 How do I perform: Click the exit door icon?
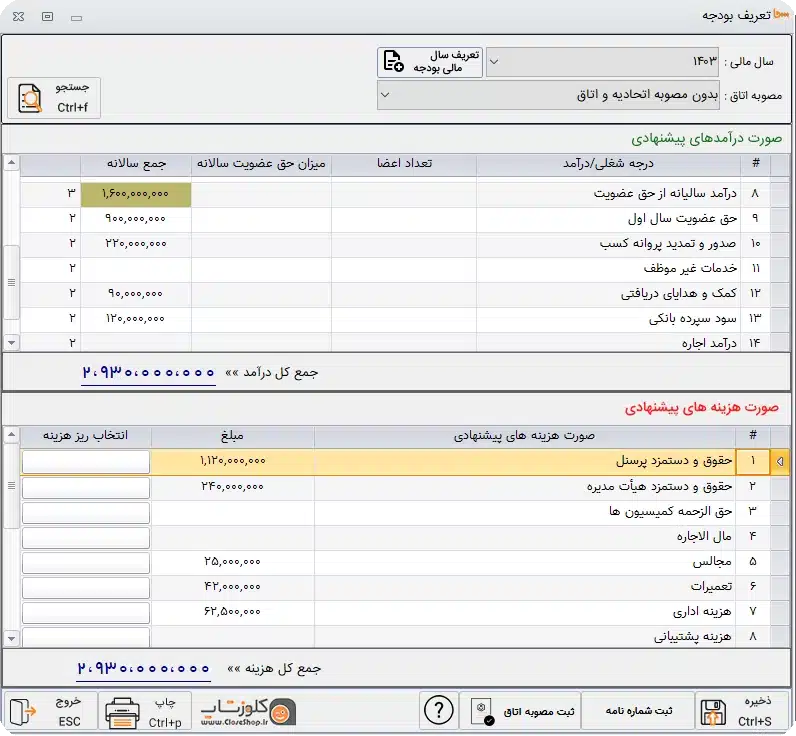(x=23, y=712)
